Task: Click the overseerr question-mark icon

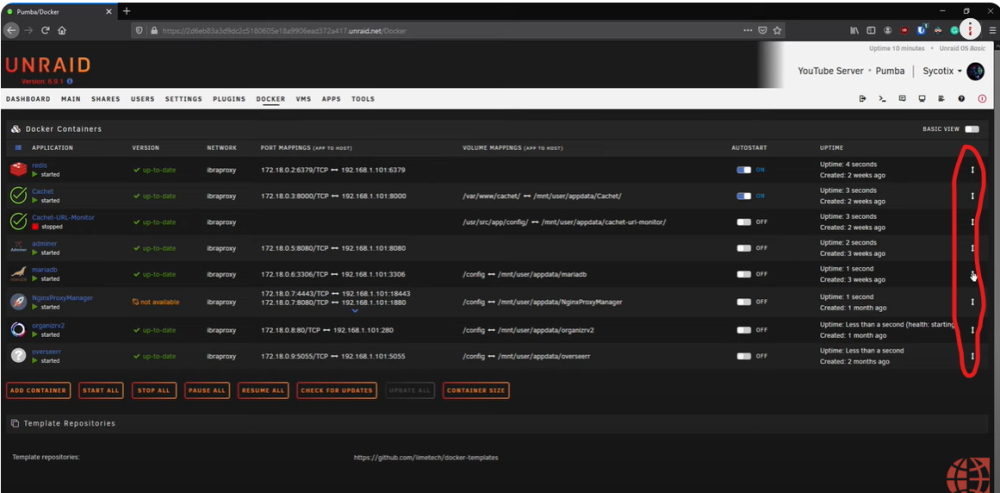Action: (x=18, y=356)
